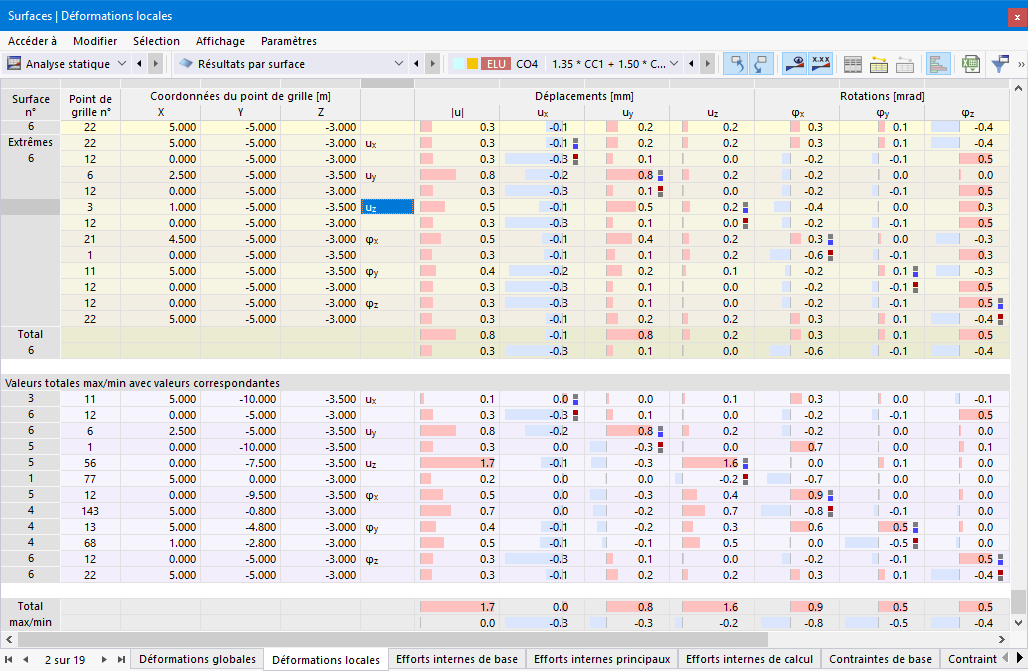
Task: Jump to last tab navigation button
Action: click(x=121, y=659)
